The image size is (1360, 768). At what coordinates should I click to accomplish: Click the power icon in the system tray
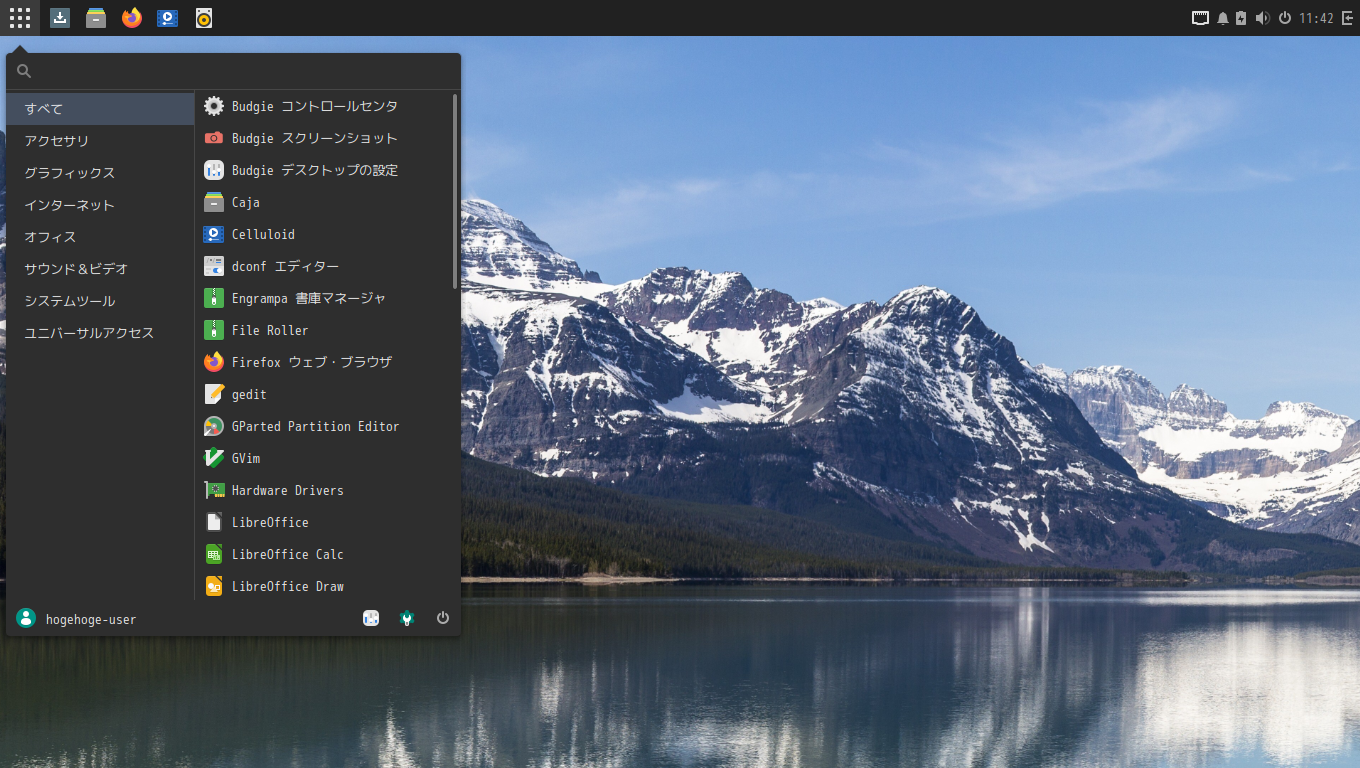pyautogui.click(x=1284, y=17)
